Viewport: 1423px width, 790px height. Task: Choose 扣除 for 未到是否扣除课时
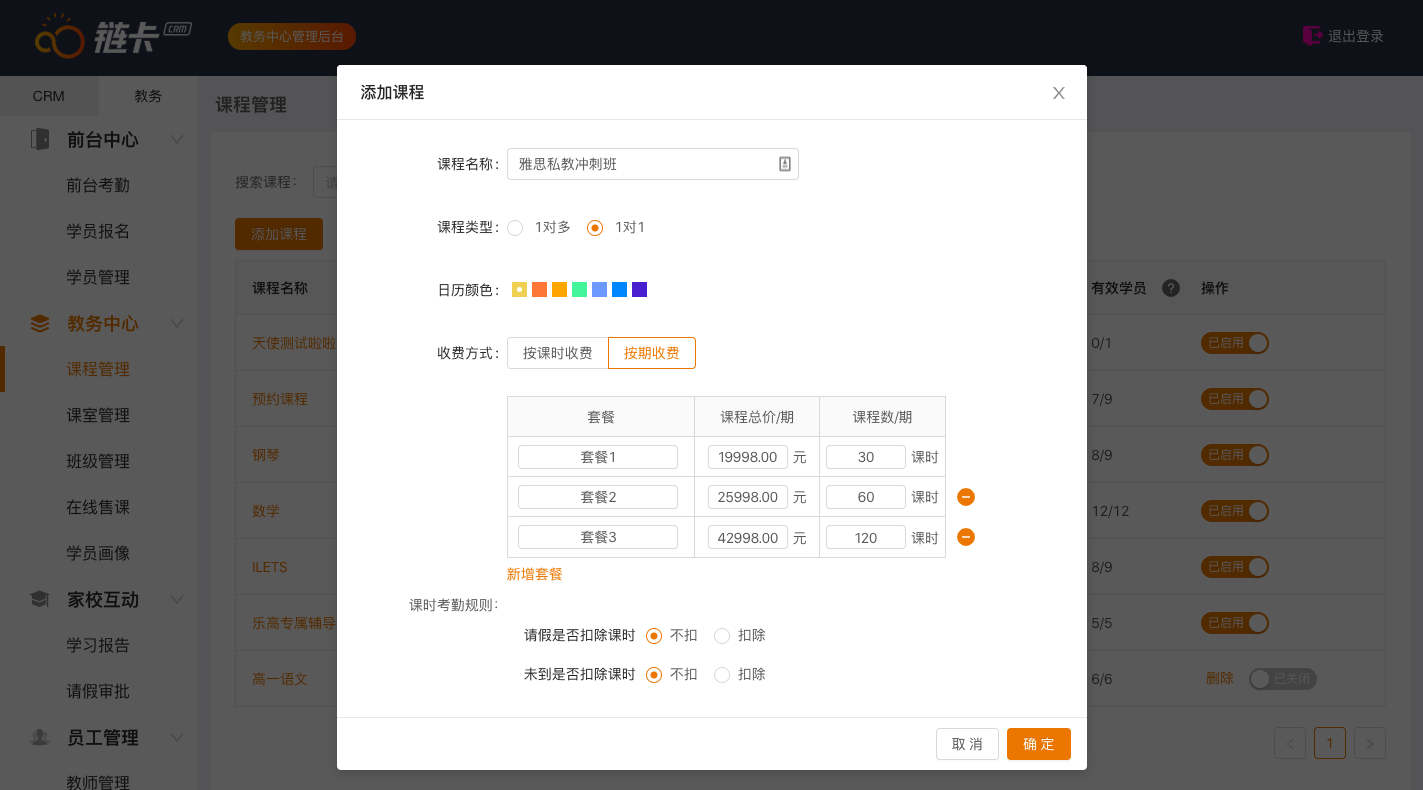(x=722, y=675)
